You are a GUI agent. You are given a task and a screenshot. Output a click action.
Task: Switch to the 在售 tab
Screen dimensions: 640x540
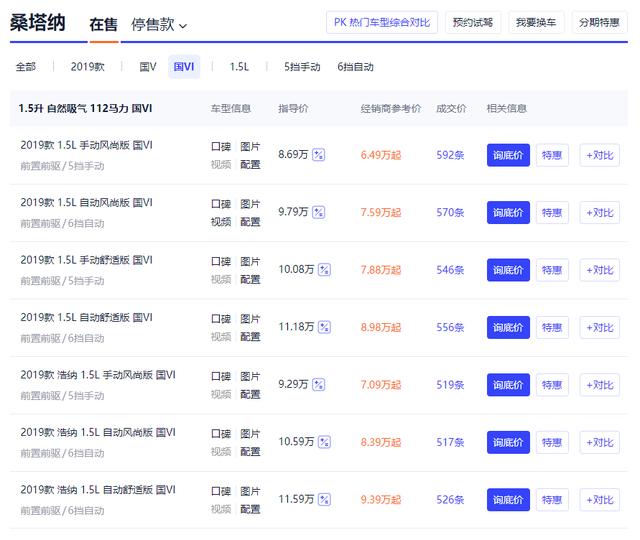pos(103,24)
